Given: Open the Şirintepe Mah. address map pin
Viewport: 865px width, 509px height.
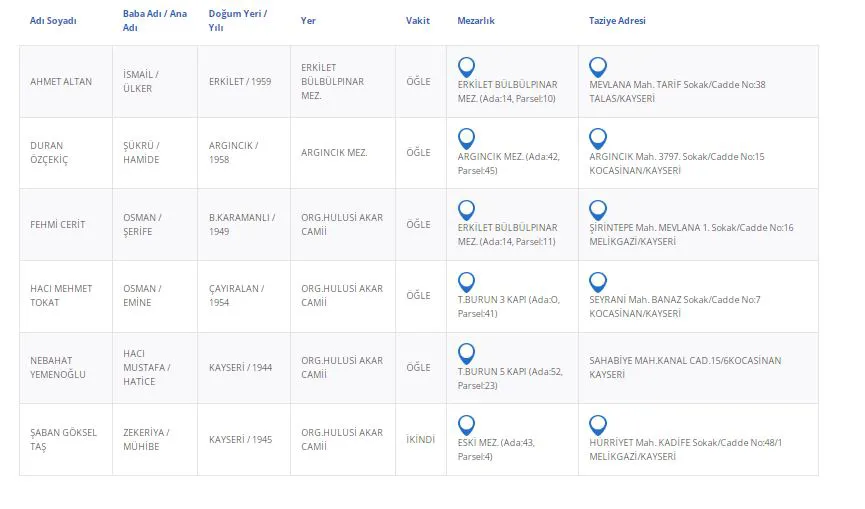Looking at the screenshot, I should [598, 210].
